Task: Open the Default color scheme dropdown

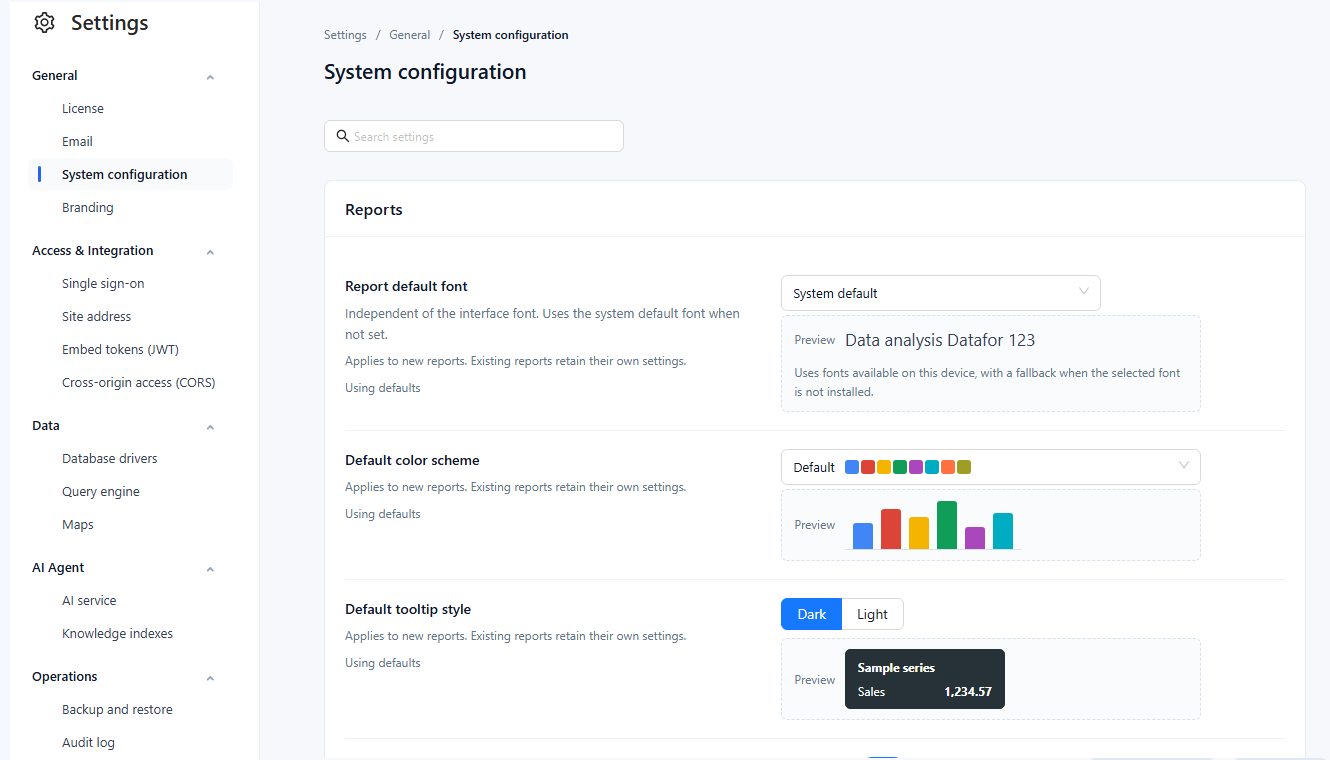Action: click(x=990, y=467)
